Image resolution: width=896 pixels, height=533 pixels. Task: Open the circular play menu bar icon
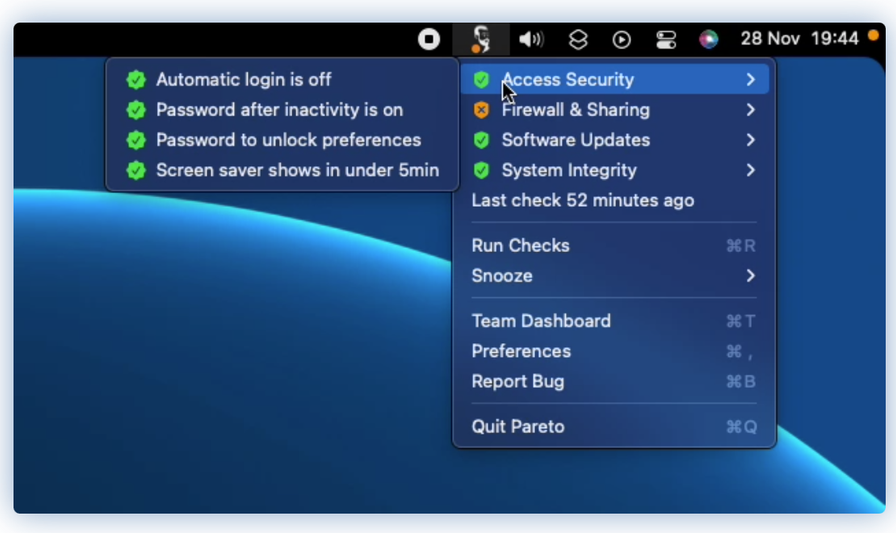(622, 40)
